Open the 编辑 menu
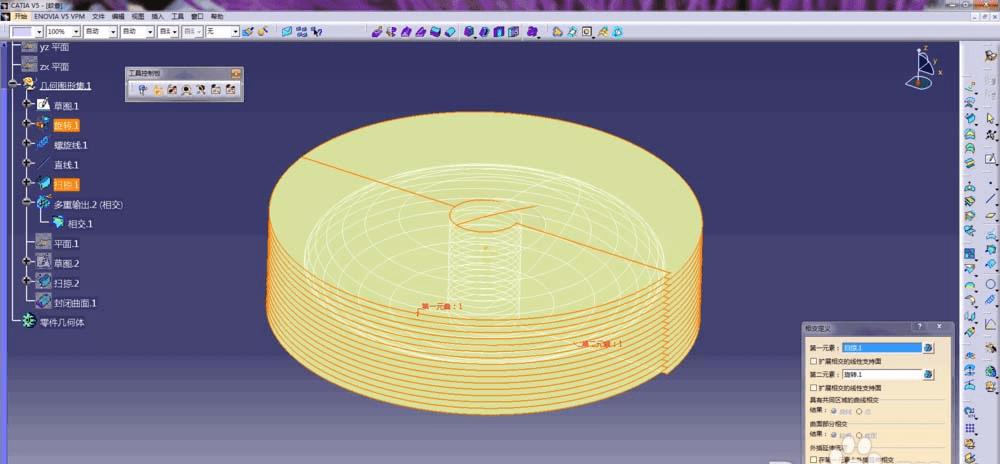 118,16
